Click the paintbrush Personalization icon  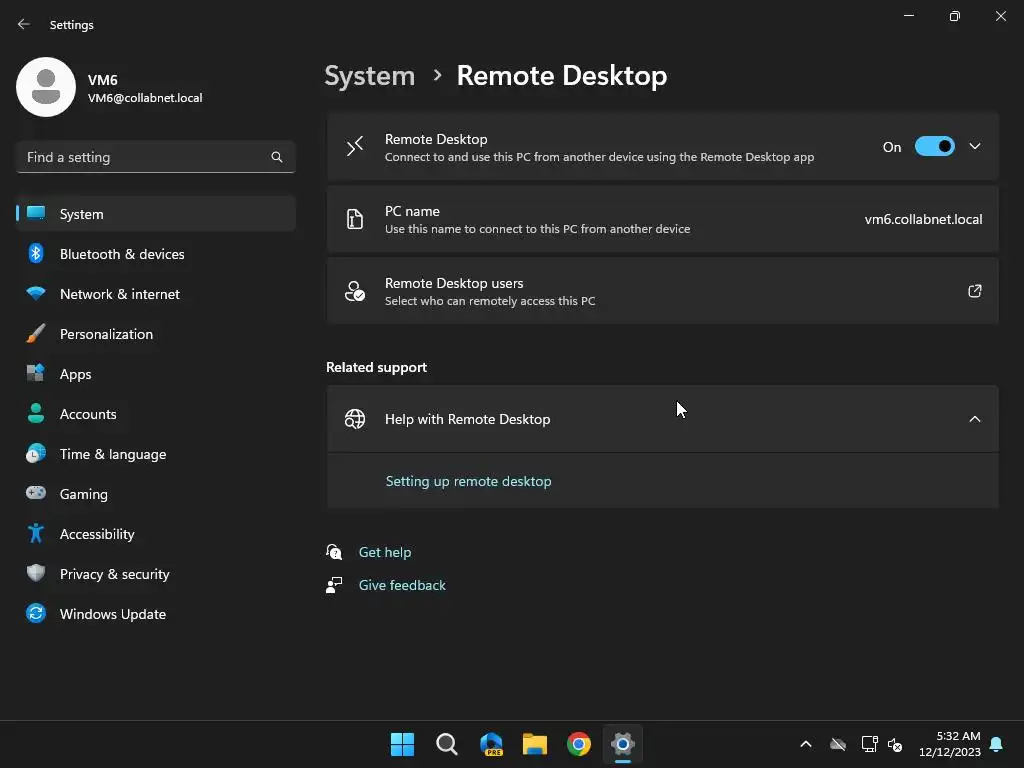(x=36, y=333)
